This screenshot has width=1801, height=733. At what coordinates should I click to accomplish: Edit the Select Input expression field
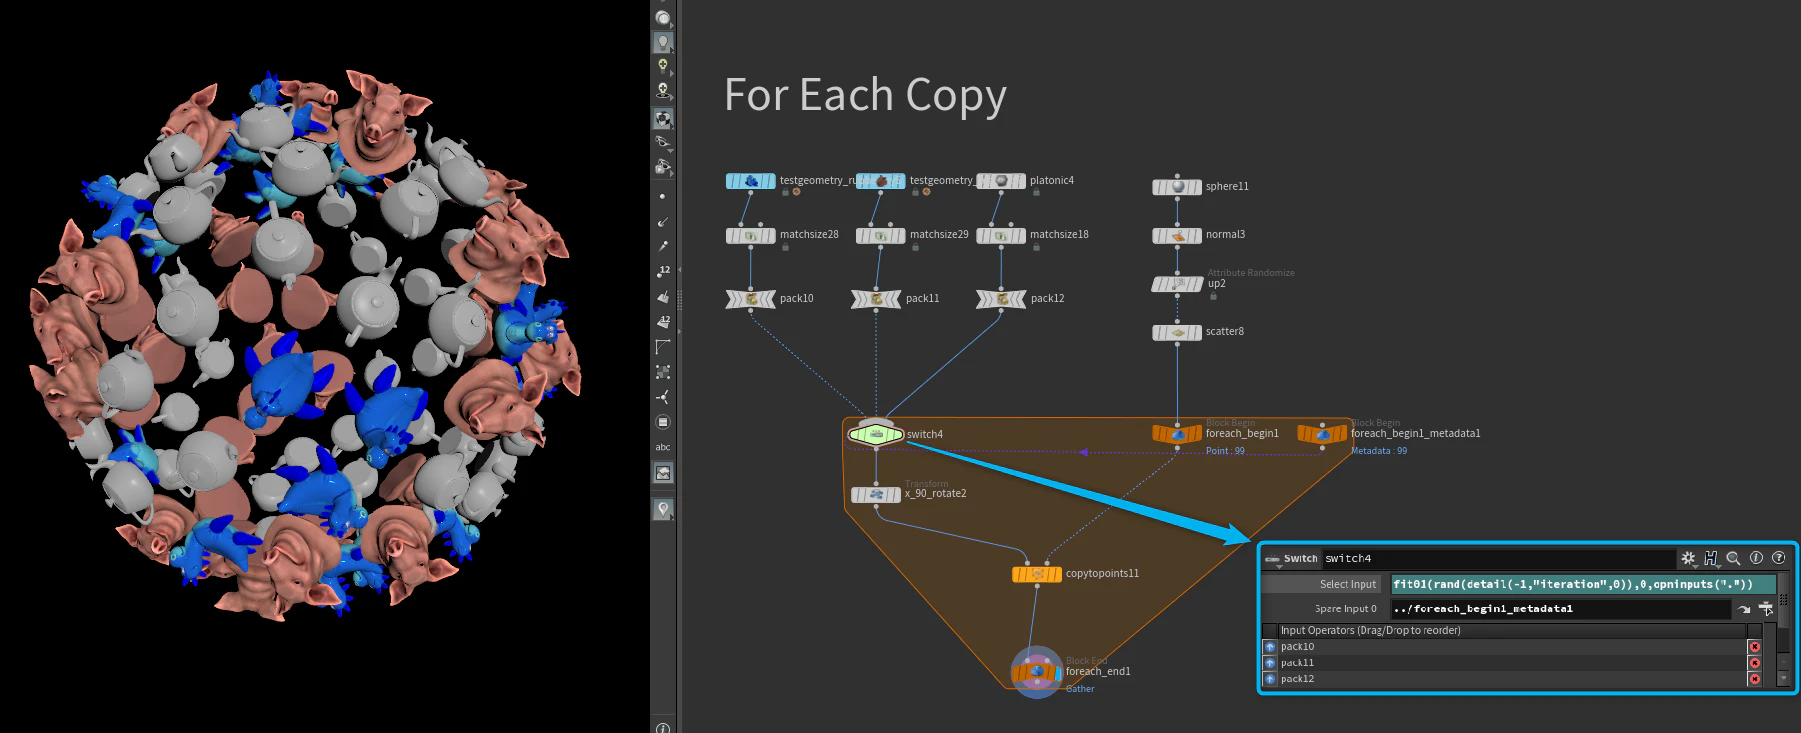(1583, 585)
